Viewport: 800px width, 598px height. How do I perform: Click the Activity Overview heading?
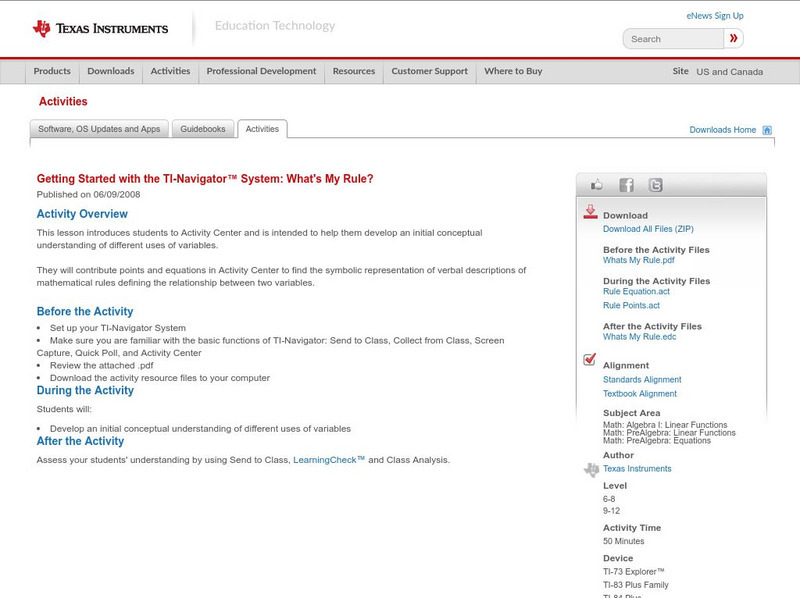tap(82, 214)
